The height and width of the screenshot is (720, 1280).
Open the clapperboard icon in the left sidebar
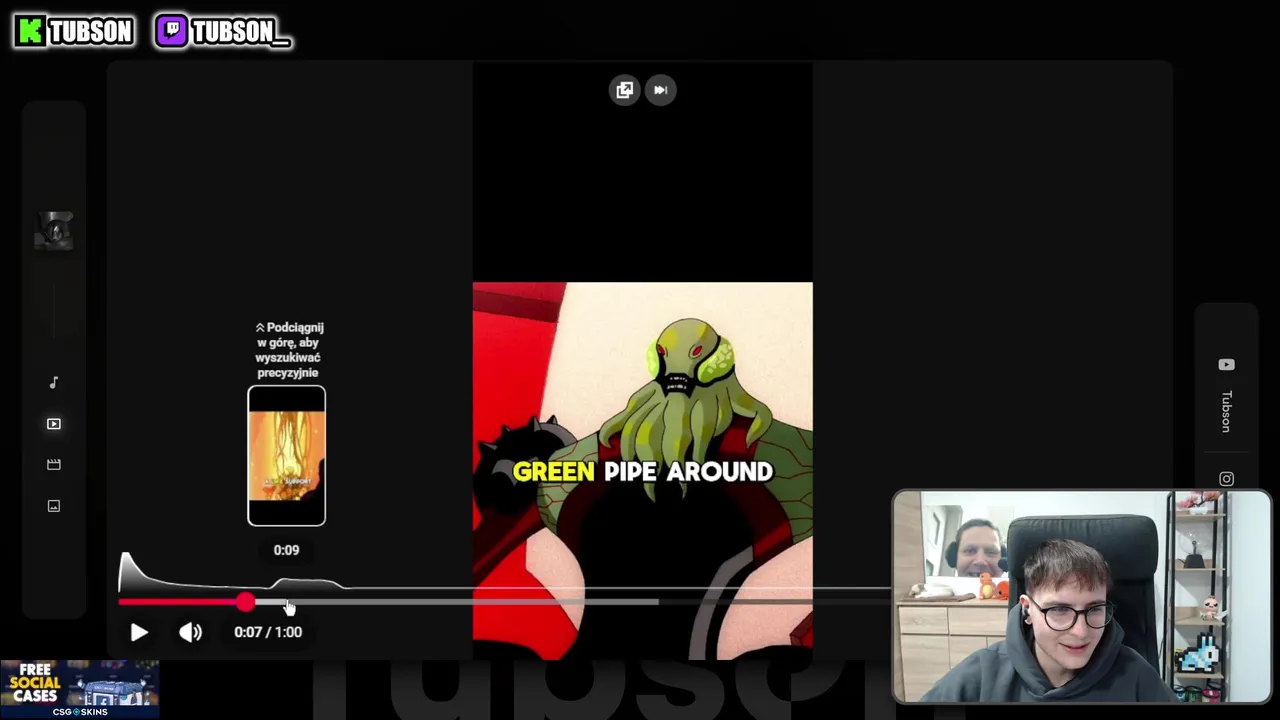click(x=54, y=465)
